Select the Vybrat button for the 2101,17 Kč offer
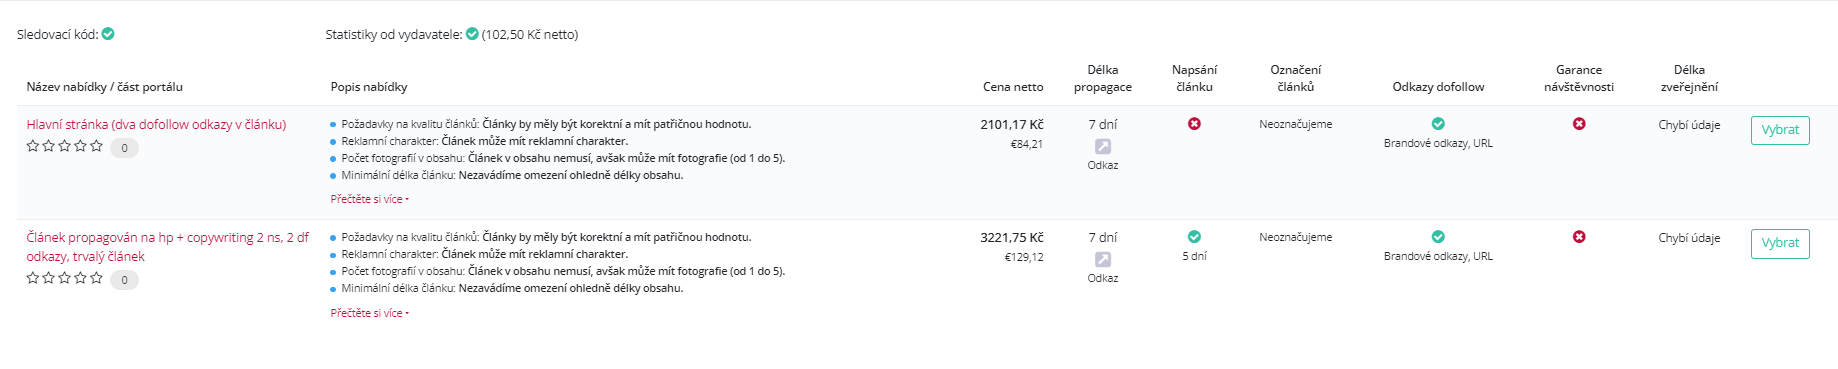This screenshot has height=369, width=1838. tap(1780, 130)
